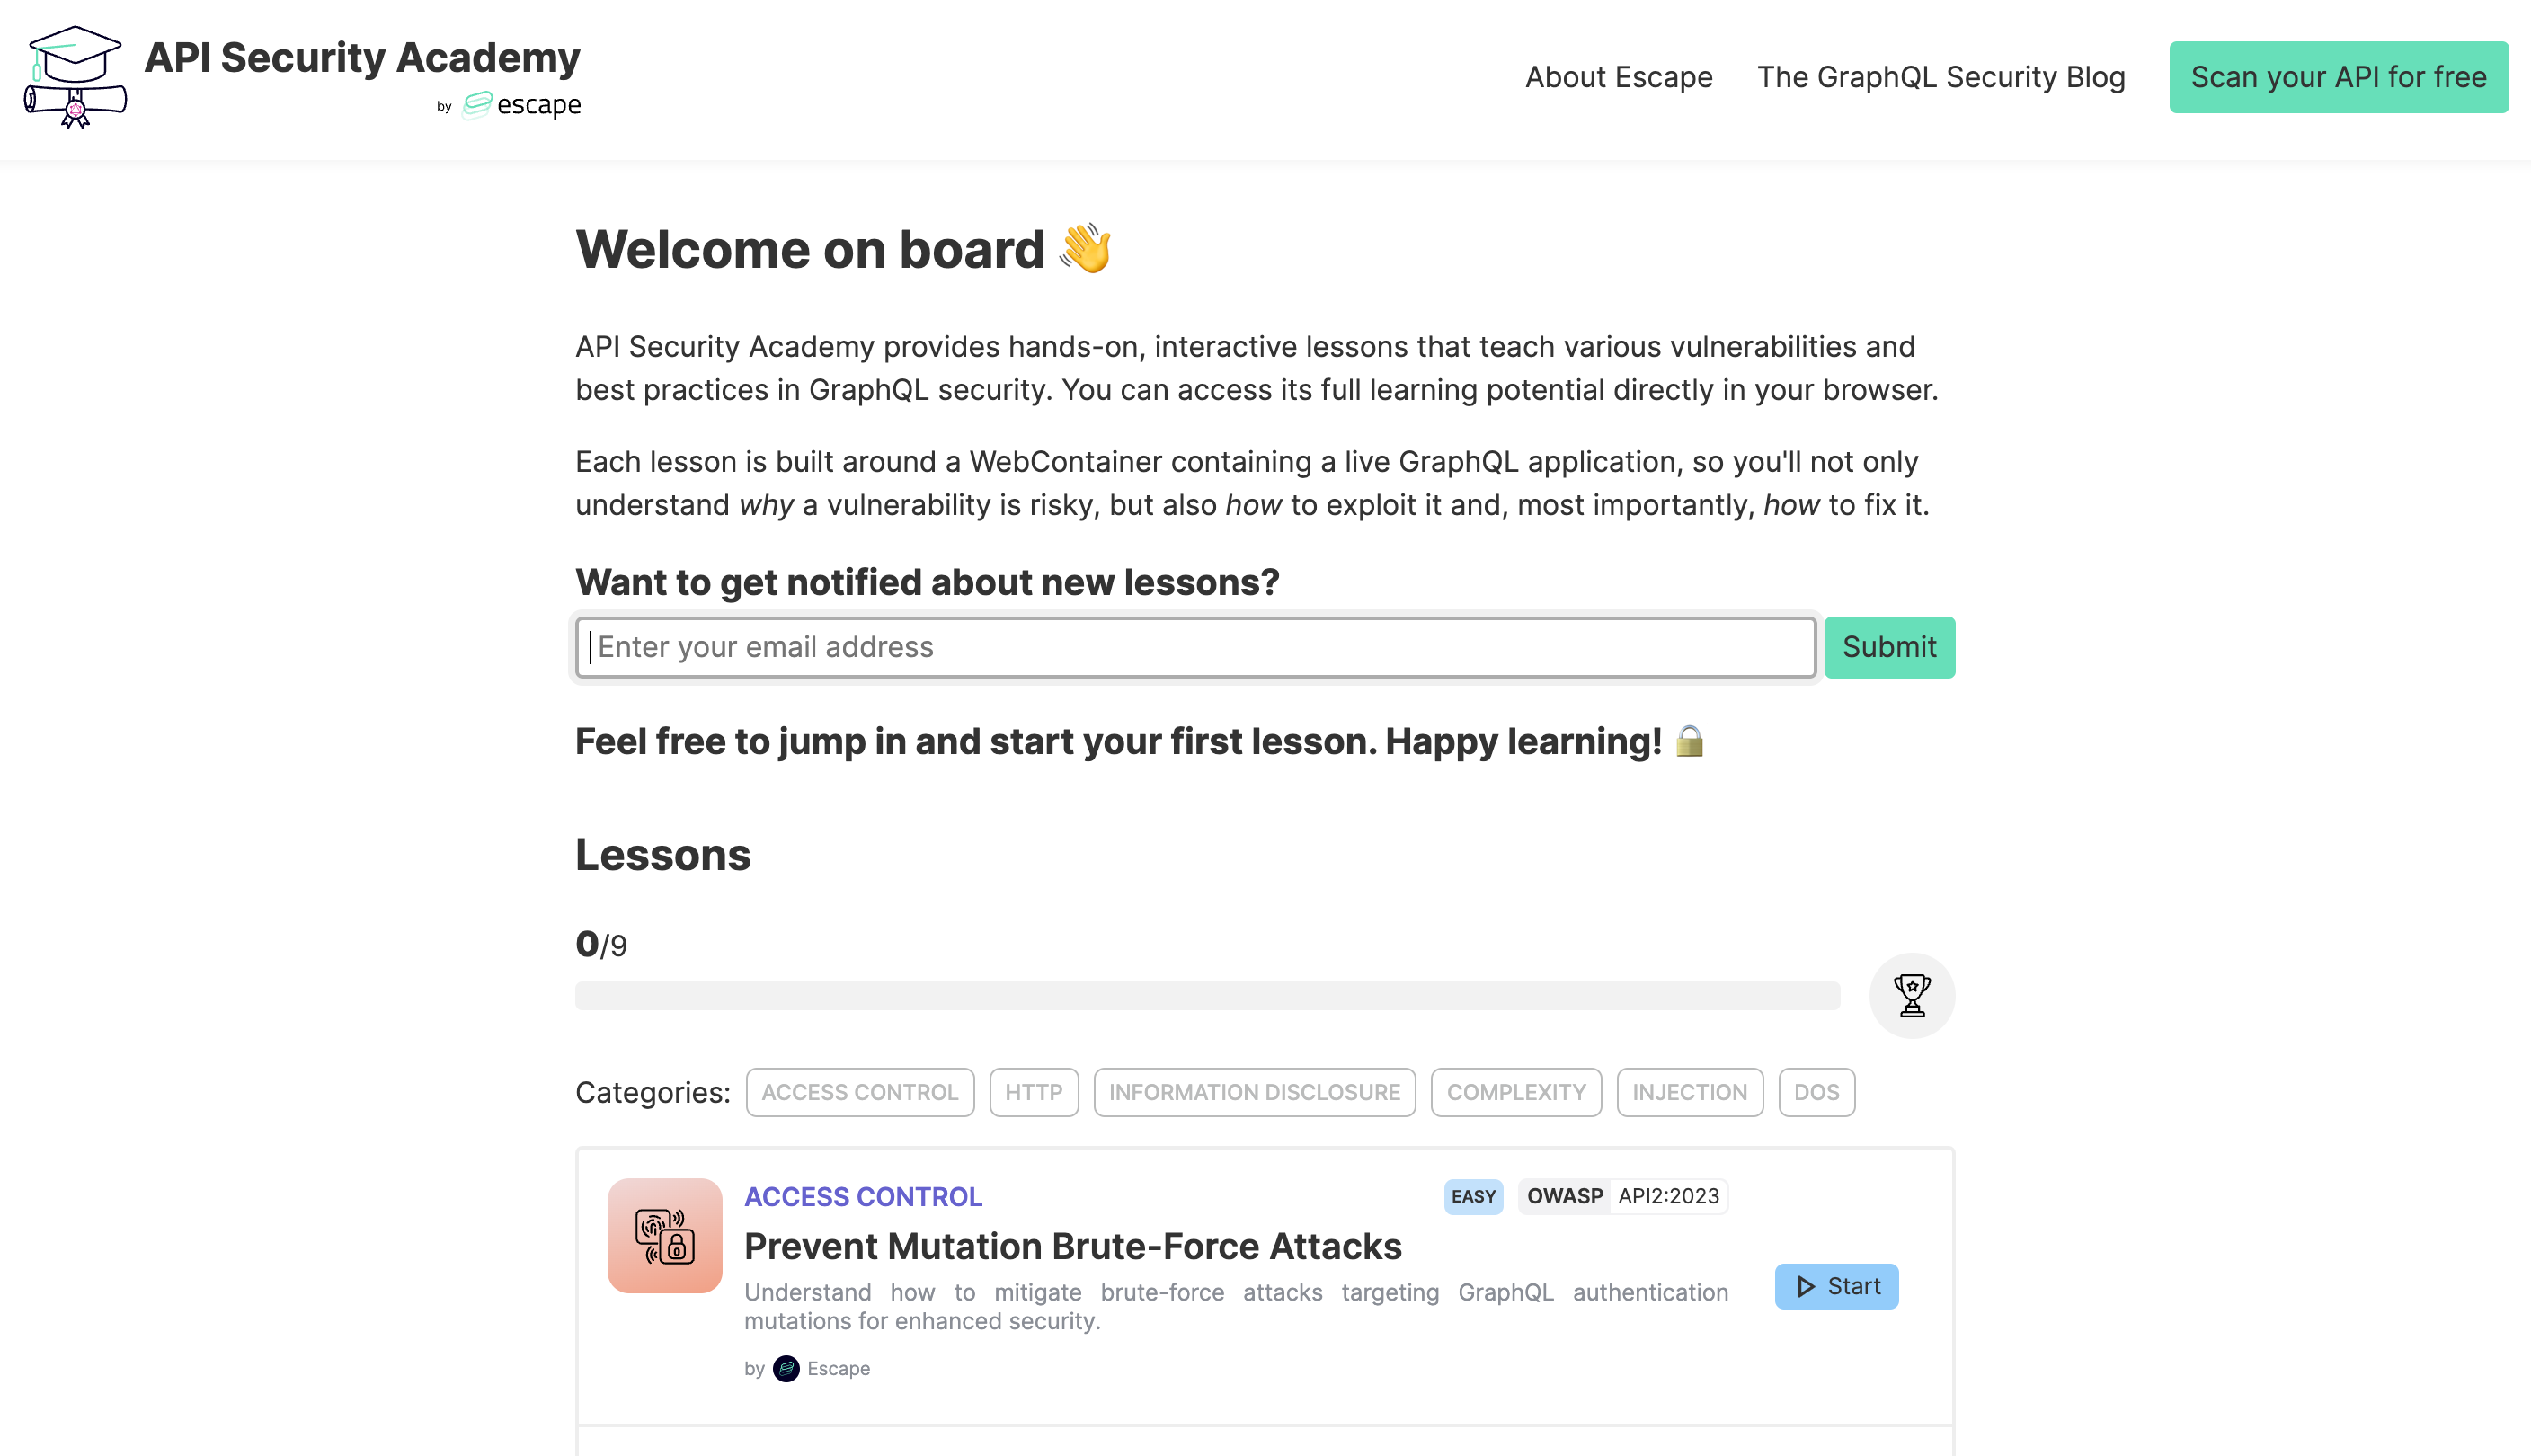
Task: Expand the INJECTION category filter
Action: click(1690, 1091)
